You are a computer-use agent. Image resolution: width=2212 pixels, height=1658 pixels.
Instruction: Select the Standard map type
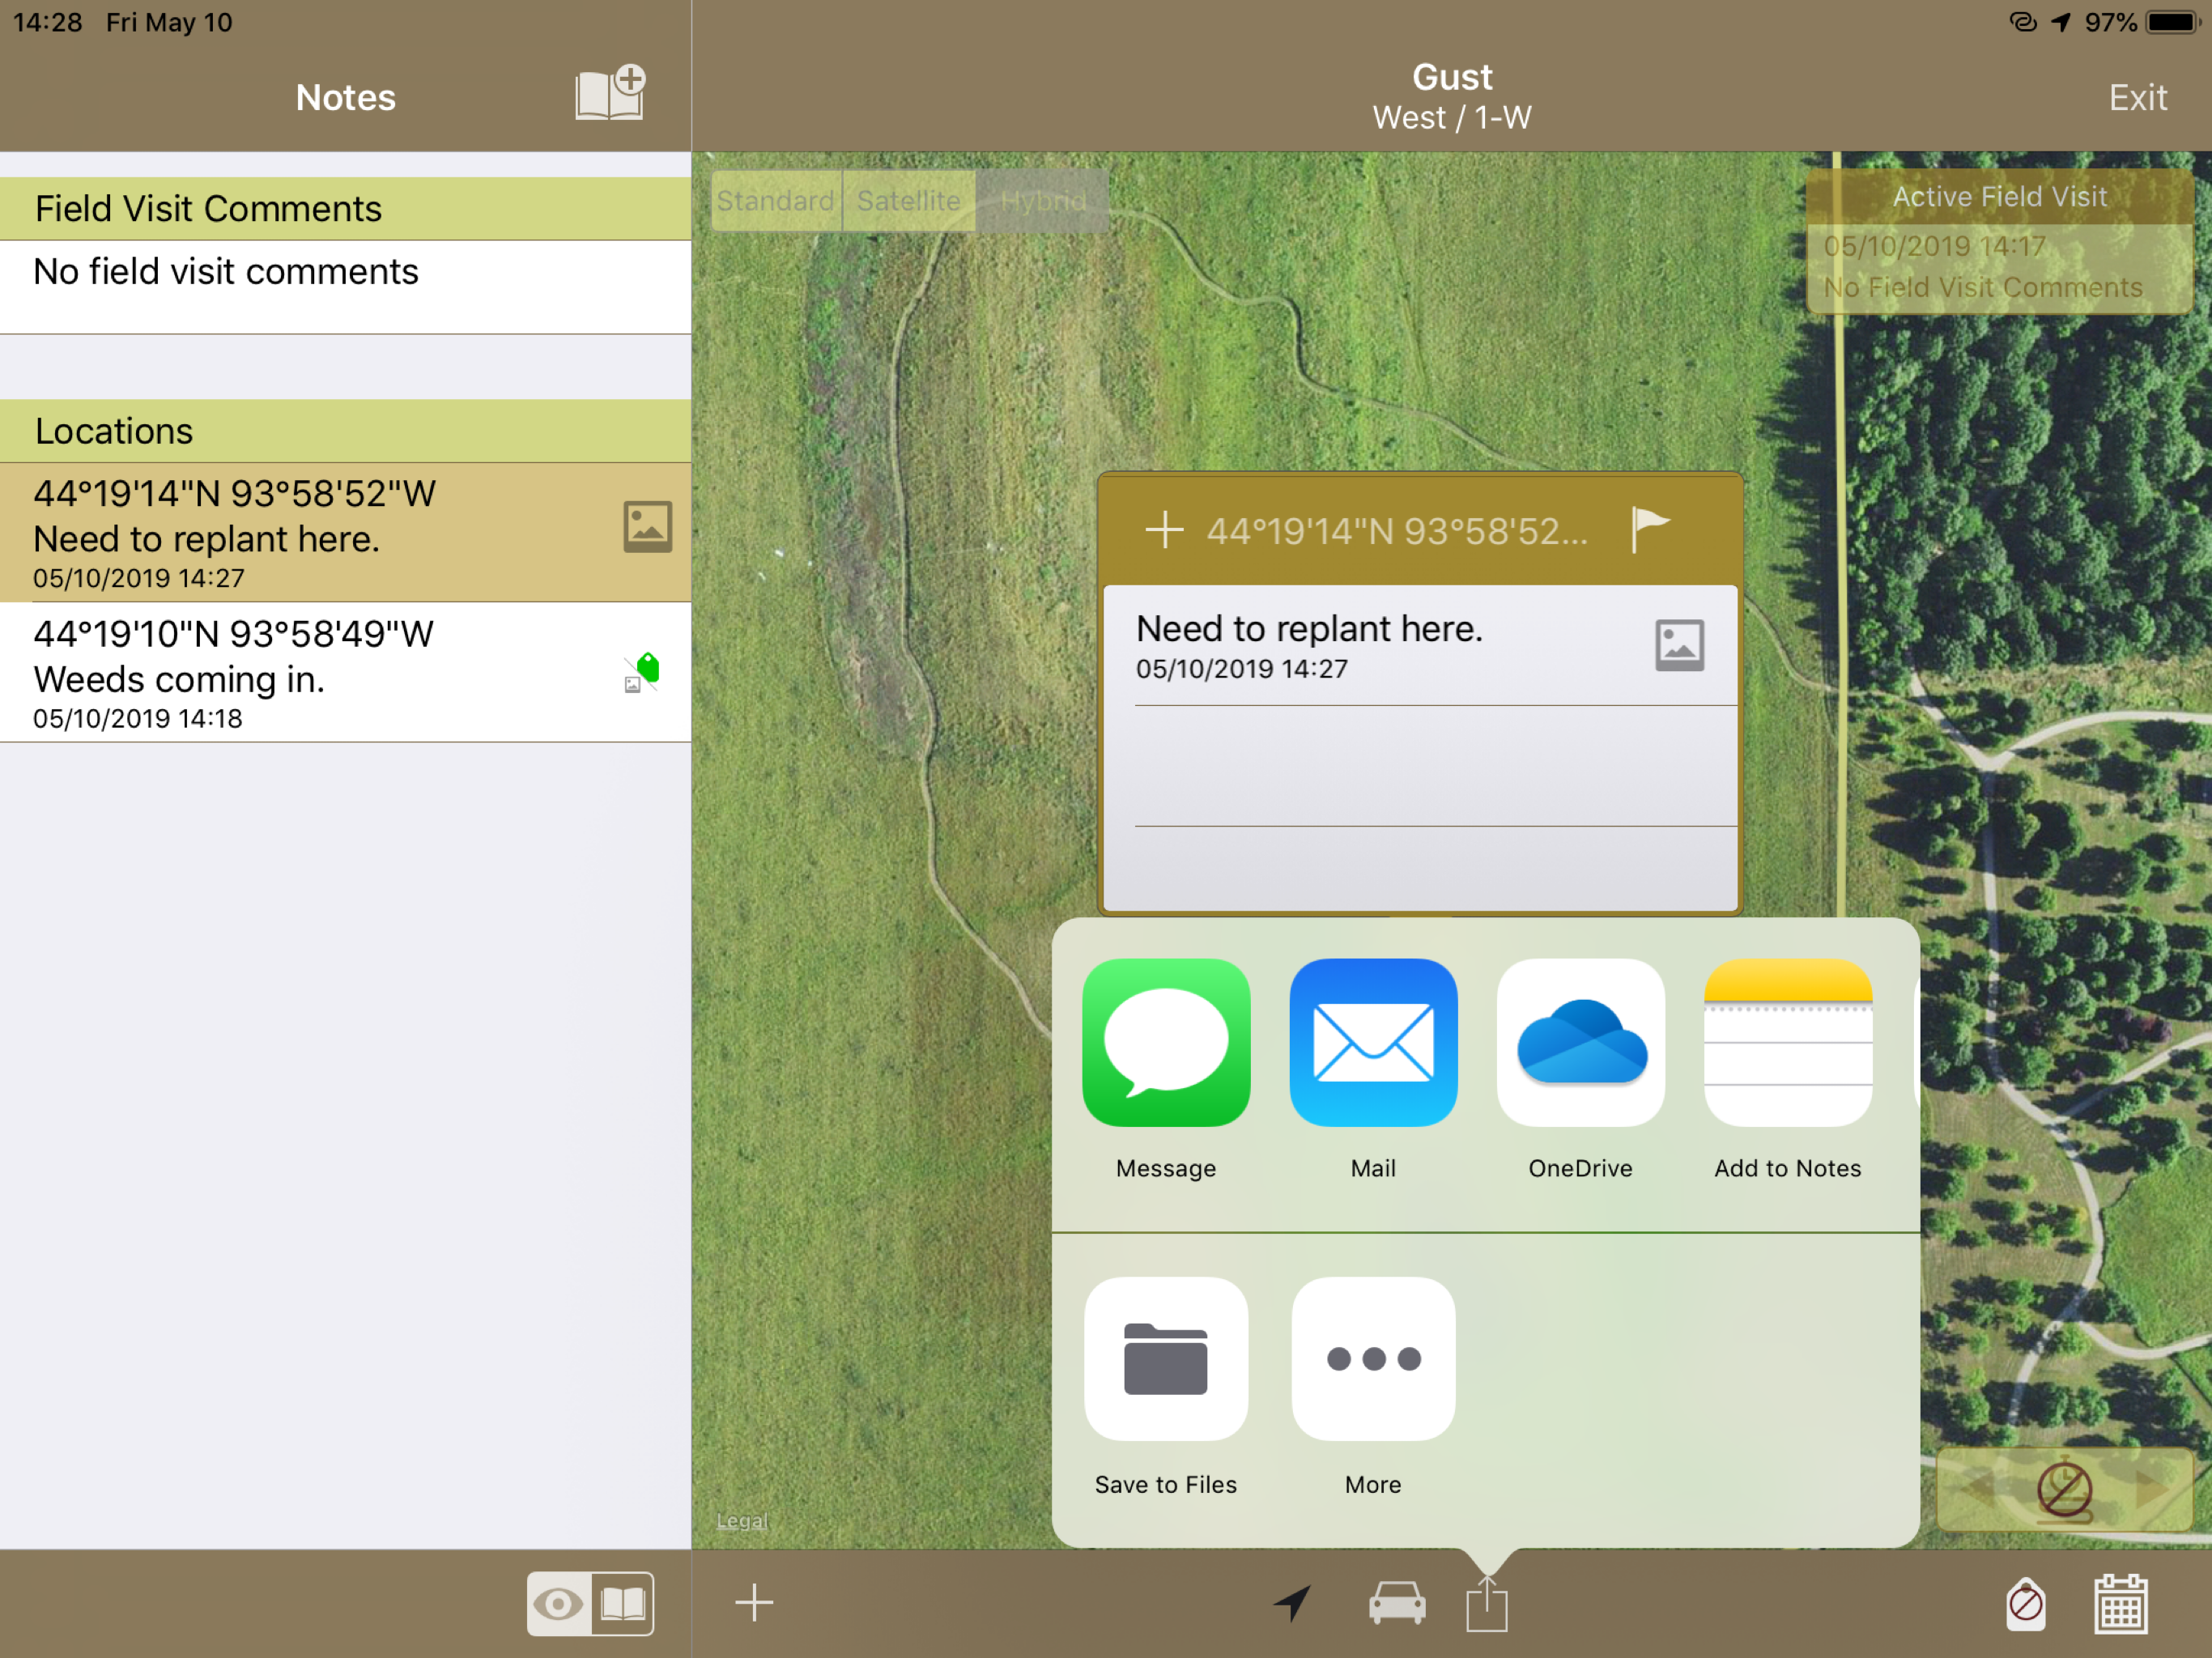coord(776,201)
